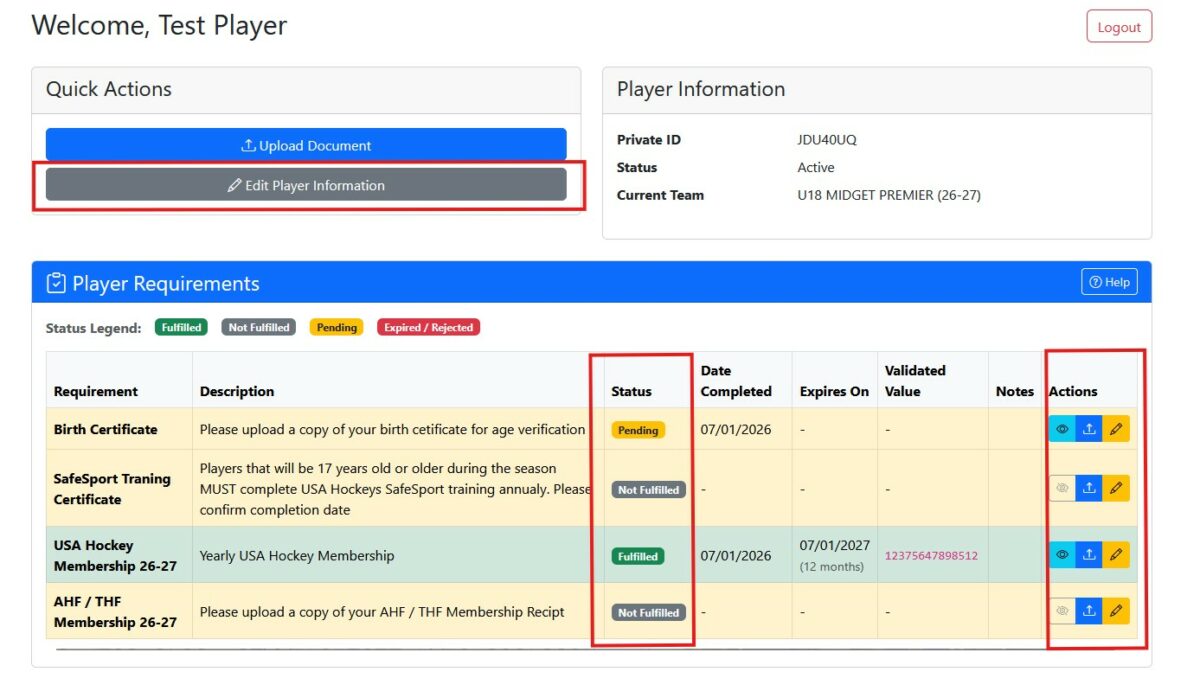The width and height of the screenshot is (1200, 691).
Task: Upload file for AHF / THF Membership
Action: click(1089, 610)
